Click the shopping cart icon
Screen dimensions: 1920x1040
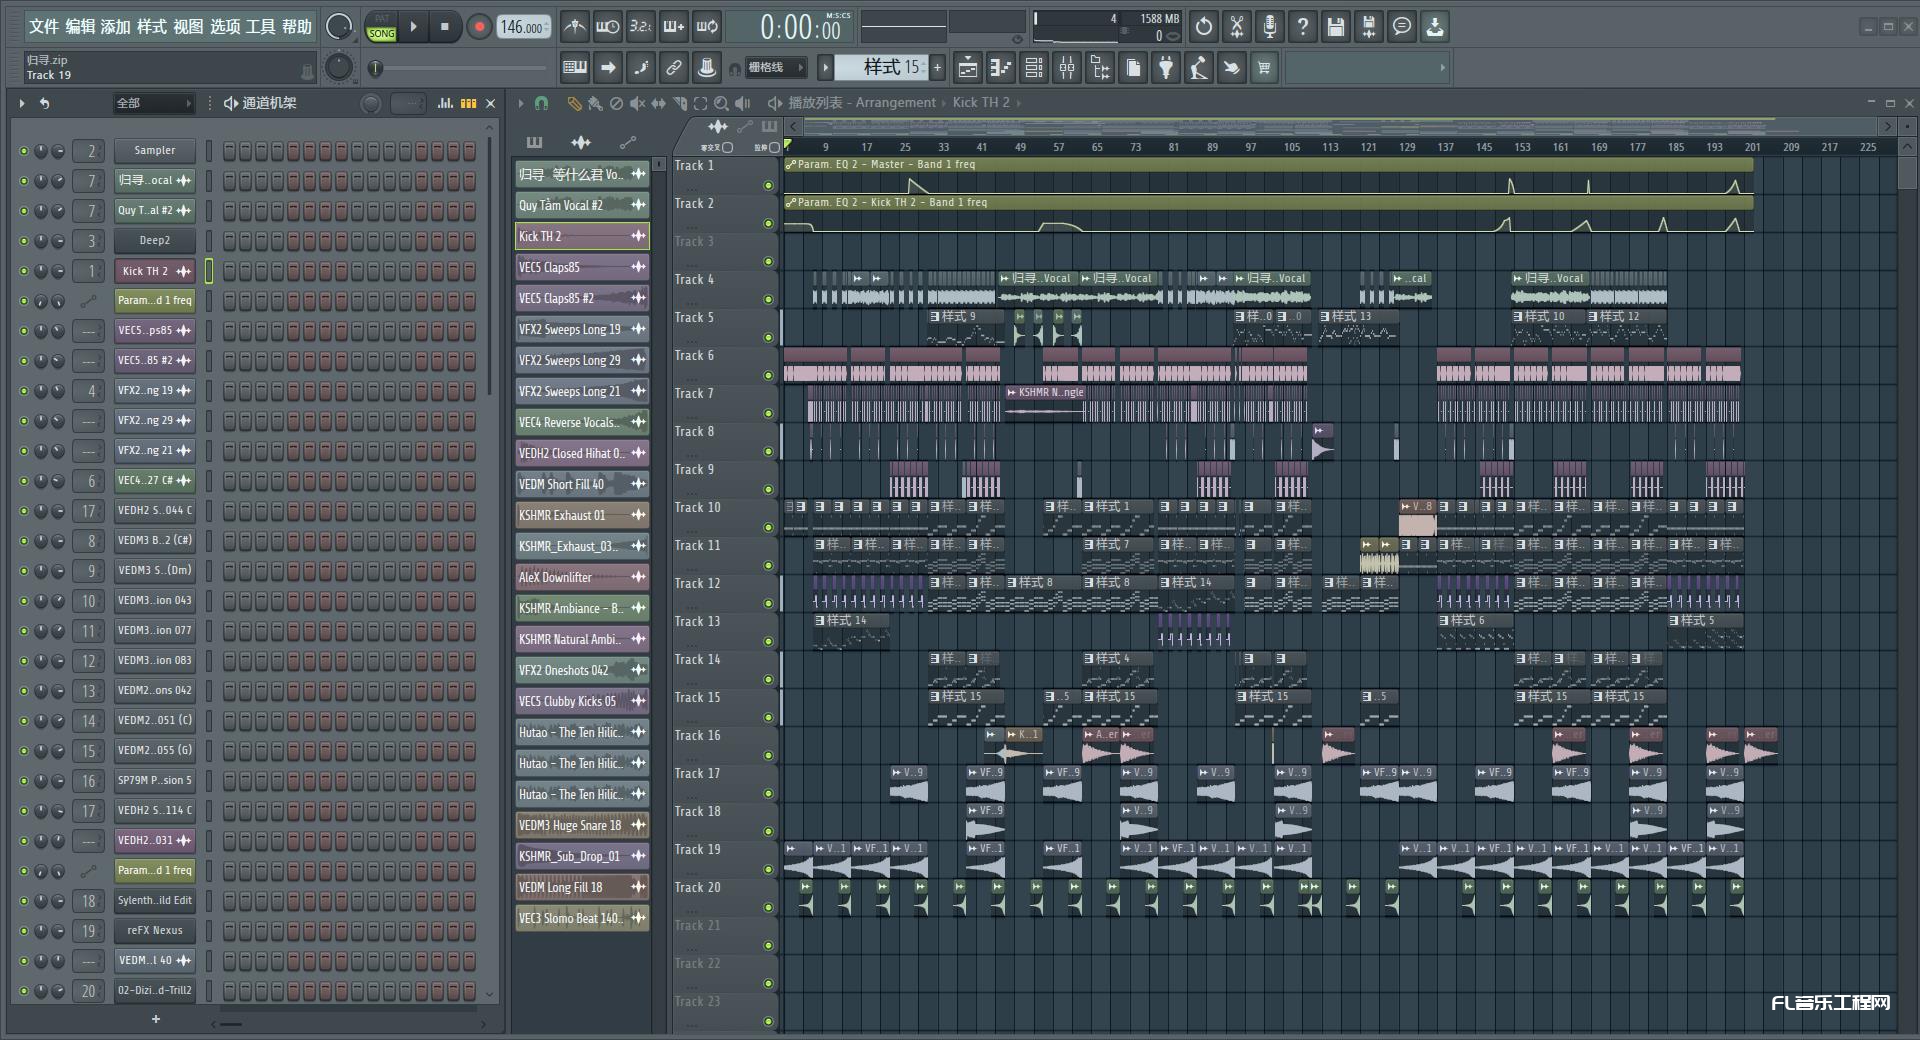pyautogui.click(x=1264, y=68)
